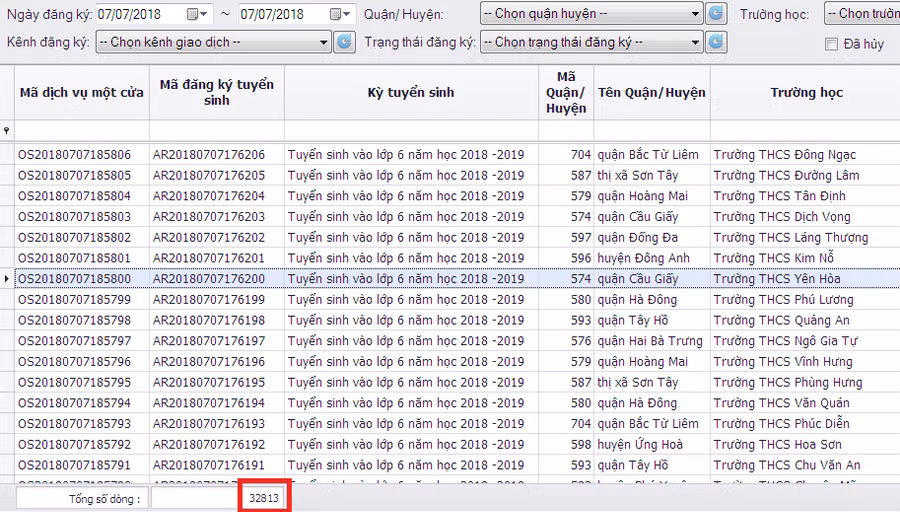Open the end date calendar picker
The width and height of the screenshot is (900, 512).
tap(347, 14)
